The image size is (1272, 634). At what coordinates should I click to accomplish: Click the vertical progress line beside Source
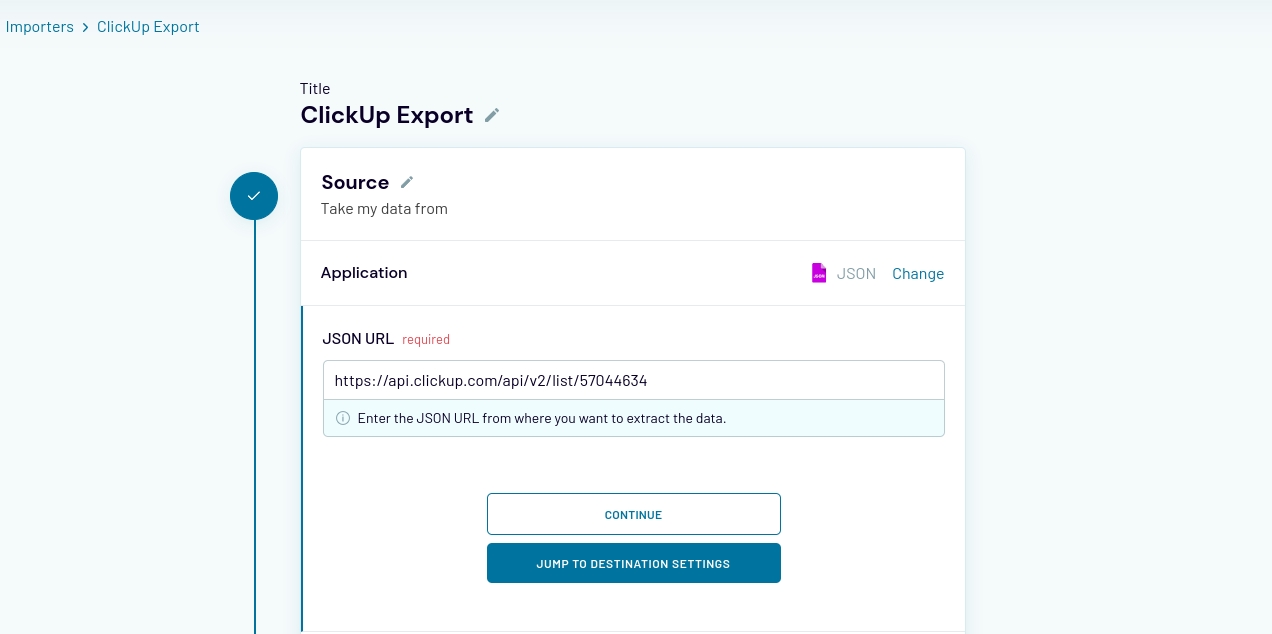[x=257, y=420]
